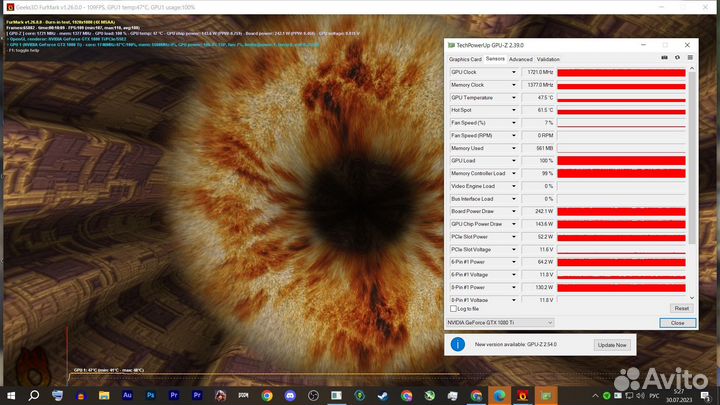Enable the Log to file checkbox
The height and width of the screenshot is (405, 720).
tap(453, 309)
